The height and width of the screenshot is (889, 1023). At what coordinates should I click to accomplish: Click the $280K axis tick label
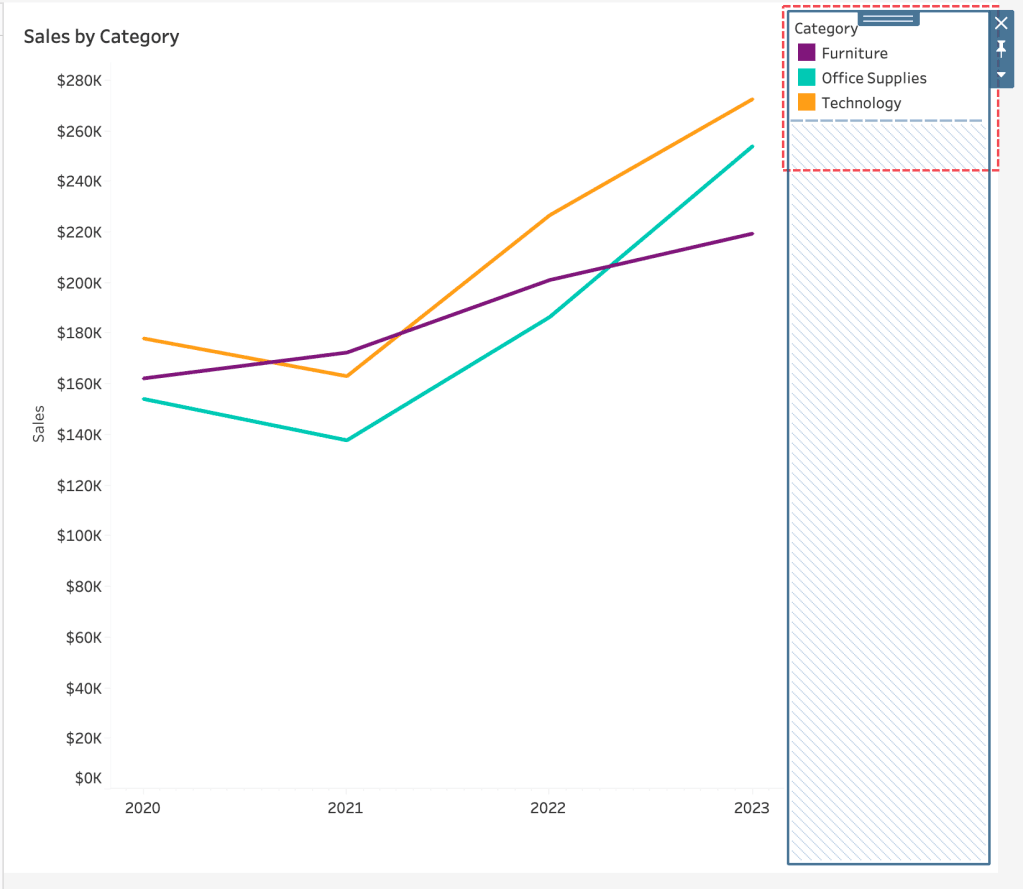tap(80, 81)
